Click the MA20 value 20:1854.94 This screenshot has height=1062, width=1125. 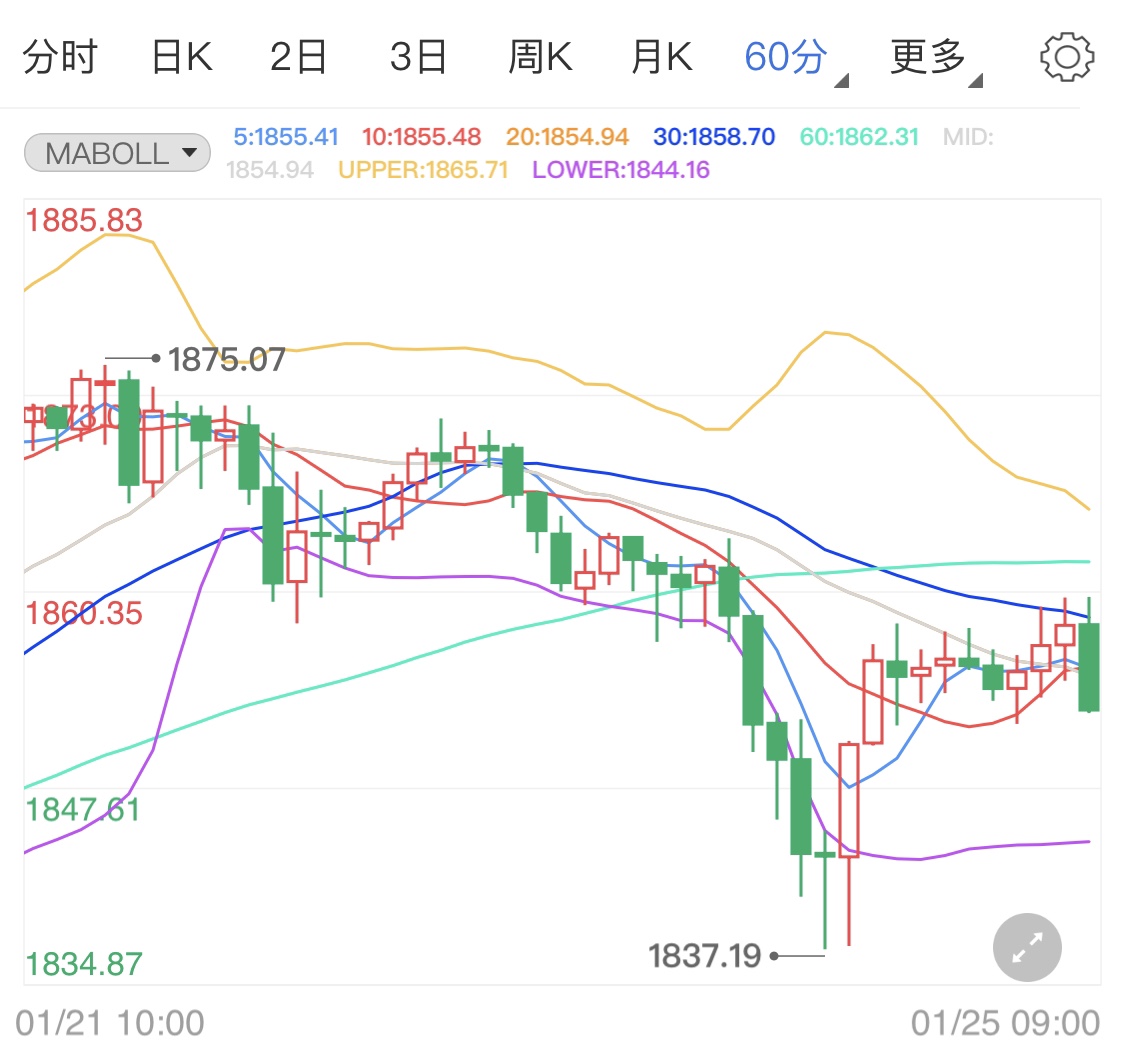(x=567, y=136)
